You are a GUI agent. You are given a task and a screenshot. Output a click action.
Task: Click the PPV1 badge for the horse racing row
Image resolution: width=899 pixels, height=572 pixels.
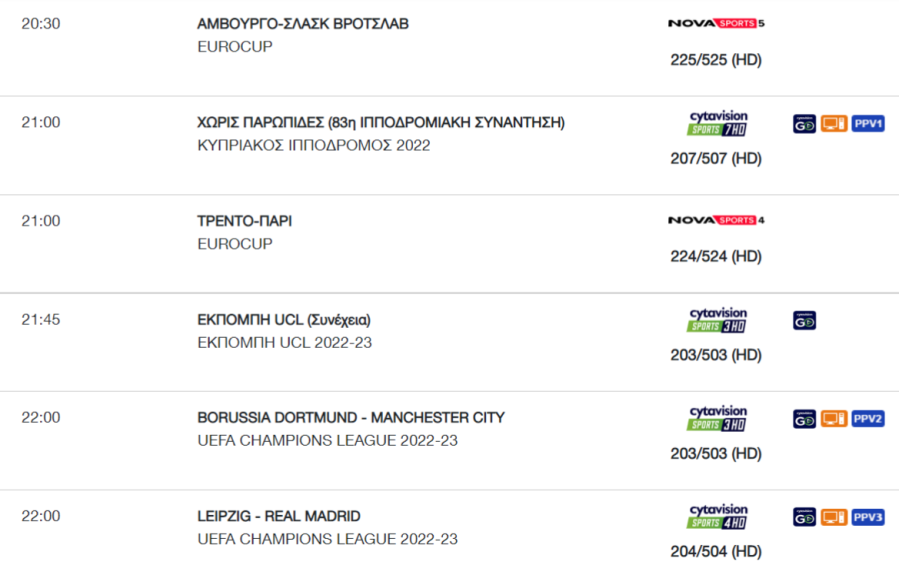(867, 124)
